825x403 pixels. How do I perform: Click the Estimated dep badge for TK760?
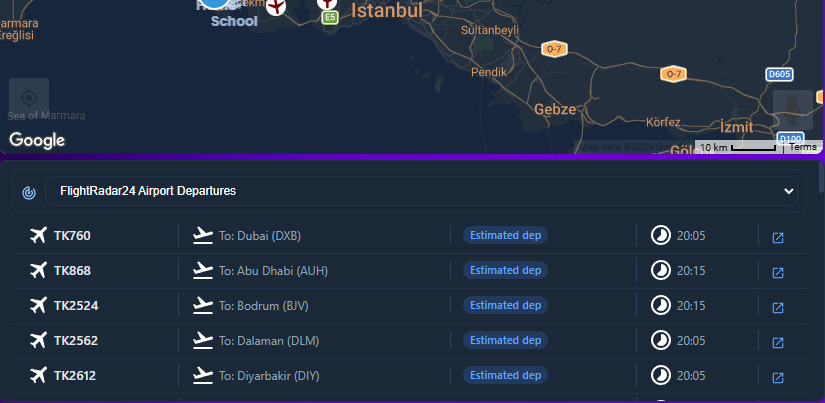coord(505,235)
